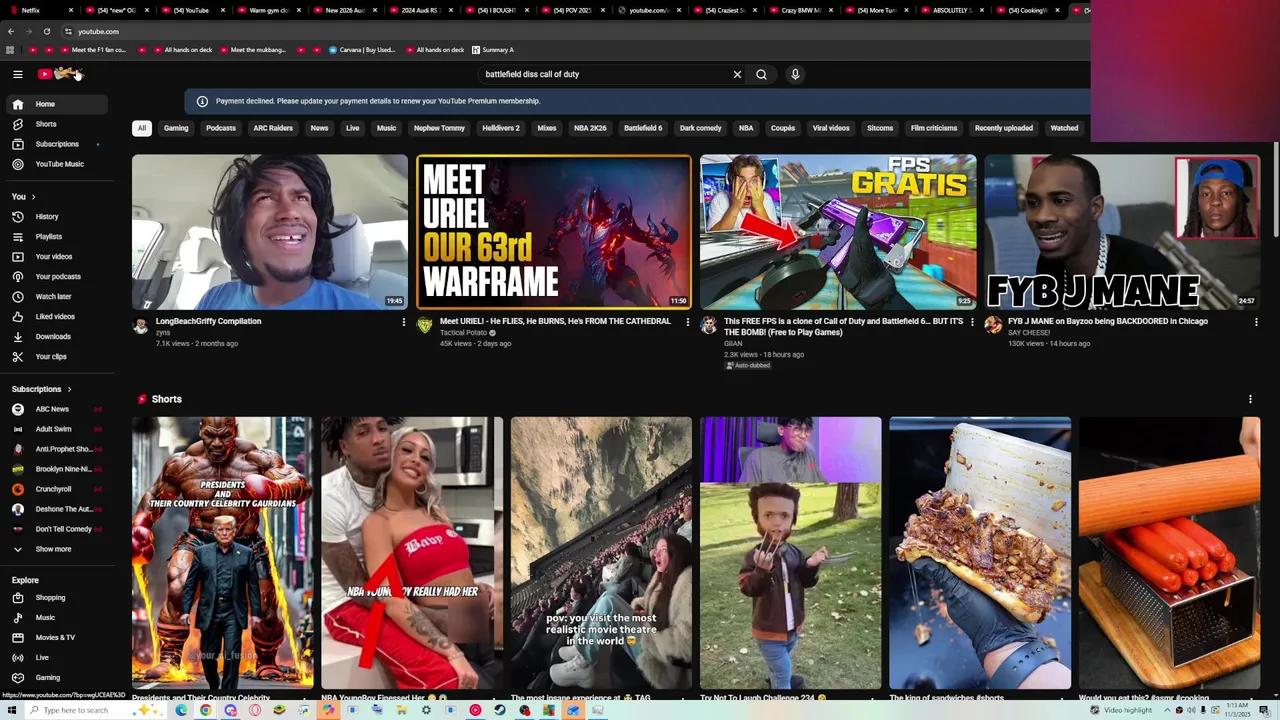Open the Shorts shelf three-dot menu

(1250, 399)
